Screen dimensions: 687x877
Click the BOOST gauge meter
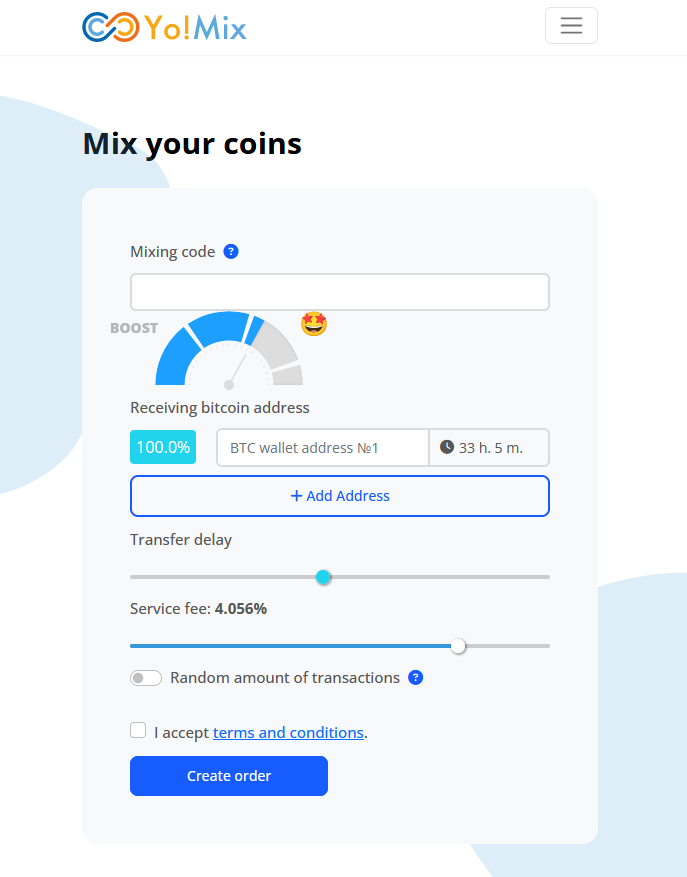(227, 350)
